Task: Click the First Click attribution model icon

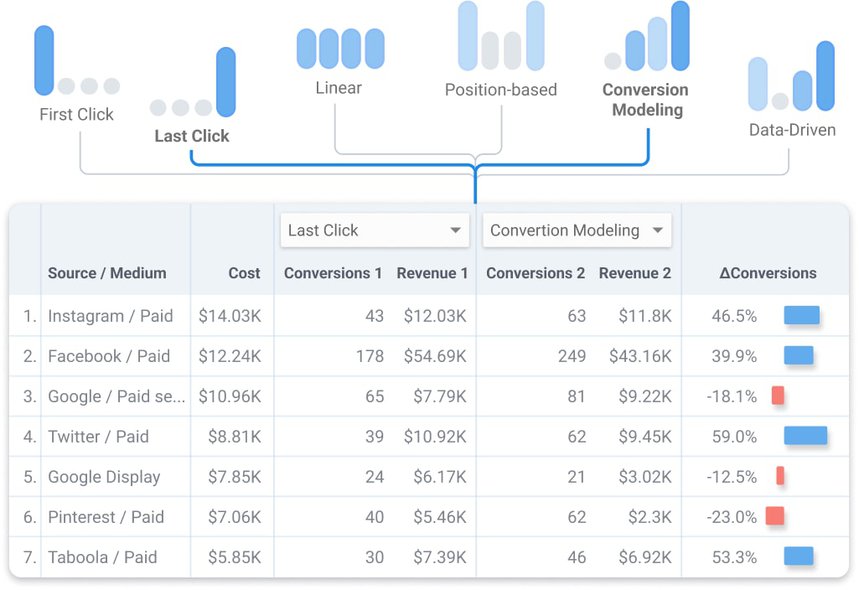Action: tap(77, 60)
